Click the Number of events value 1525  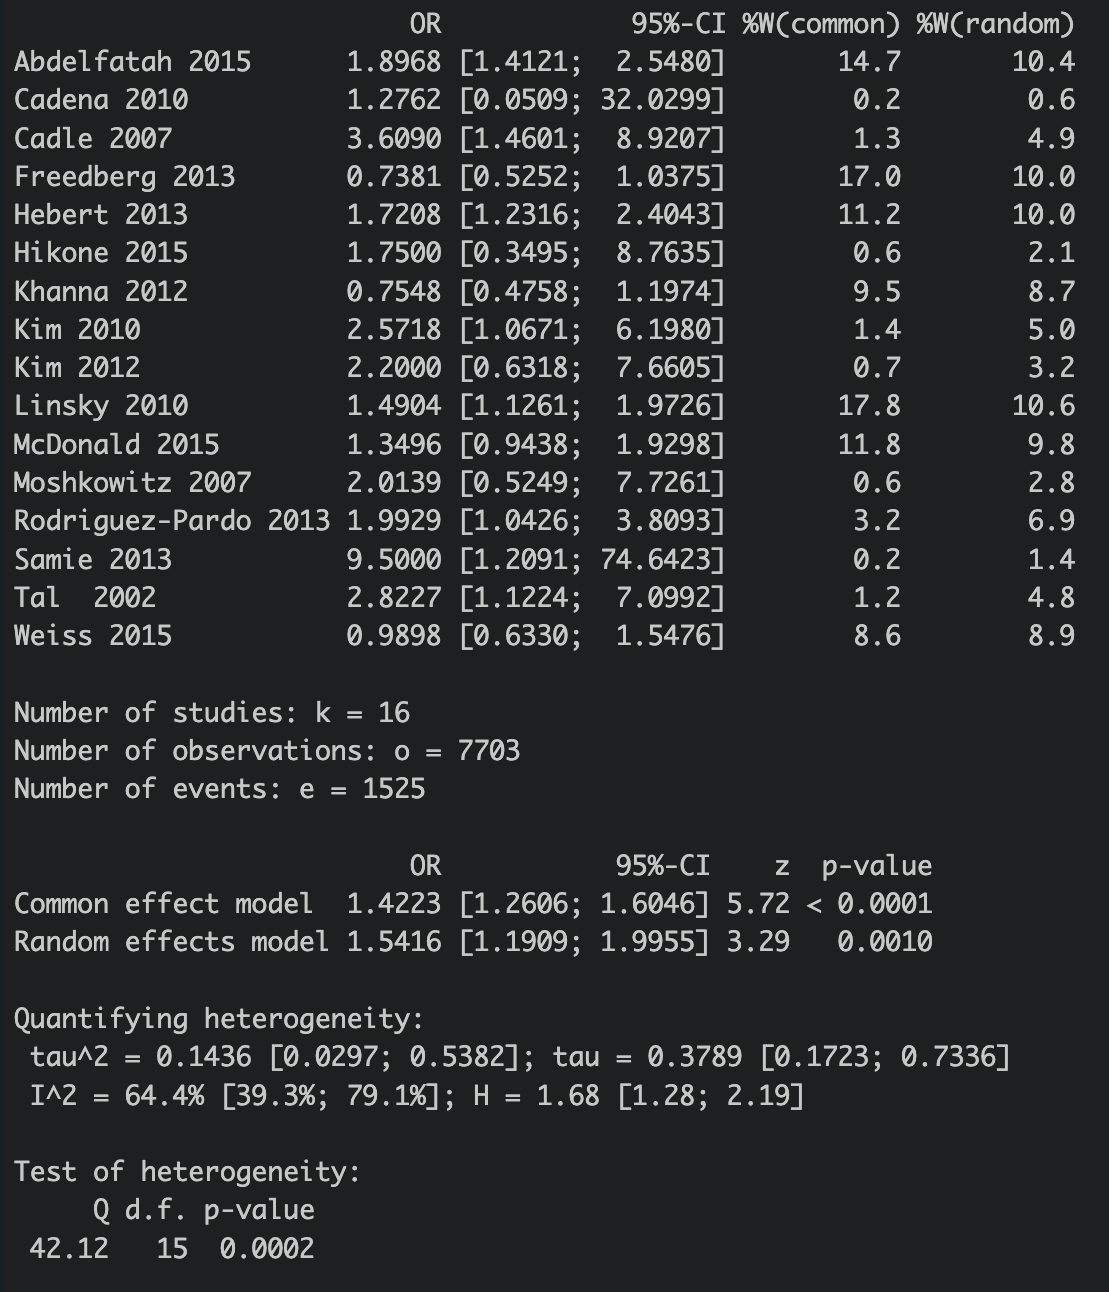point(394,789)
